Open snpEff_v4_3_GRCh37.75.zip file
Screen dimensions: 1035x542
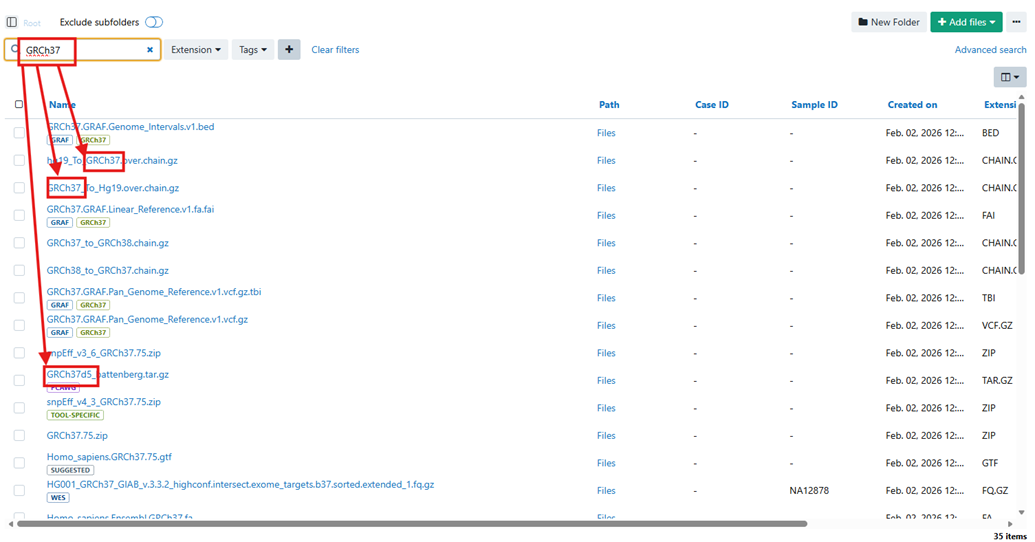pyautogui.click(x=104, y=401)
